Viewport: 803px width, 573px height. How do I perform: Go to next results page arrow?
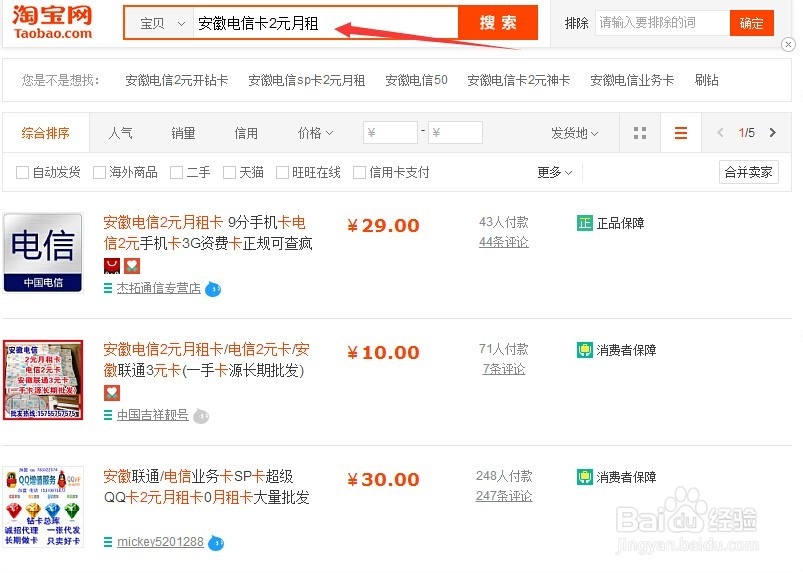(773, 133)
